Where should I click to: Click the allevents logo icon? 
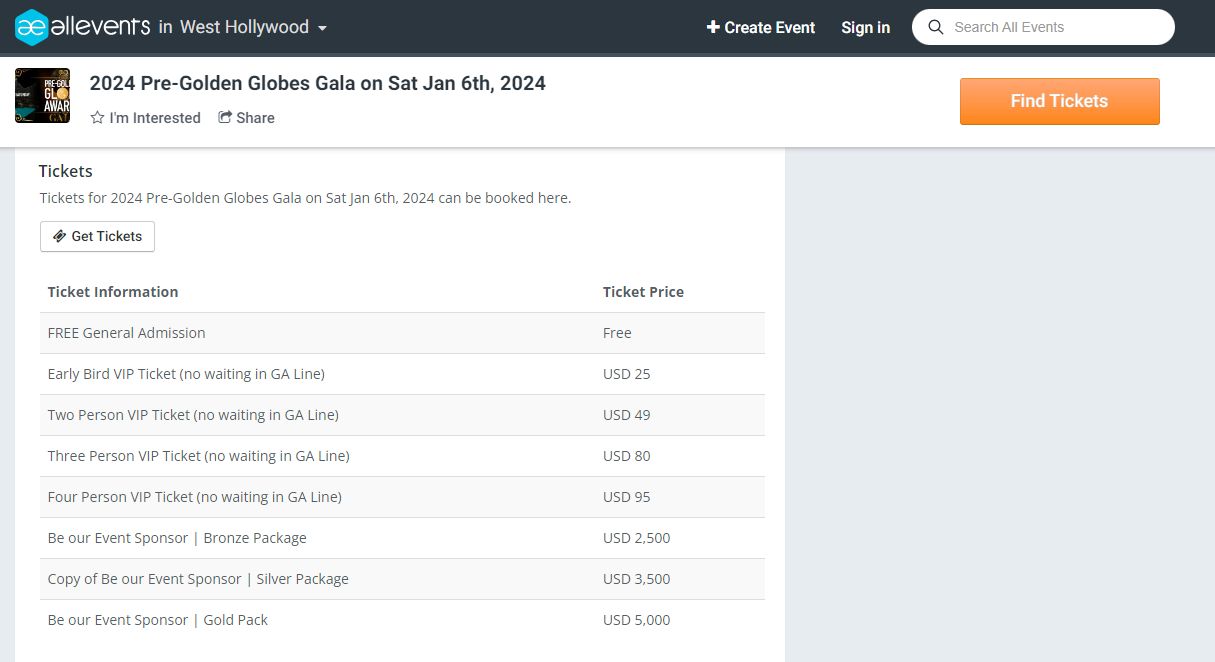32,27
